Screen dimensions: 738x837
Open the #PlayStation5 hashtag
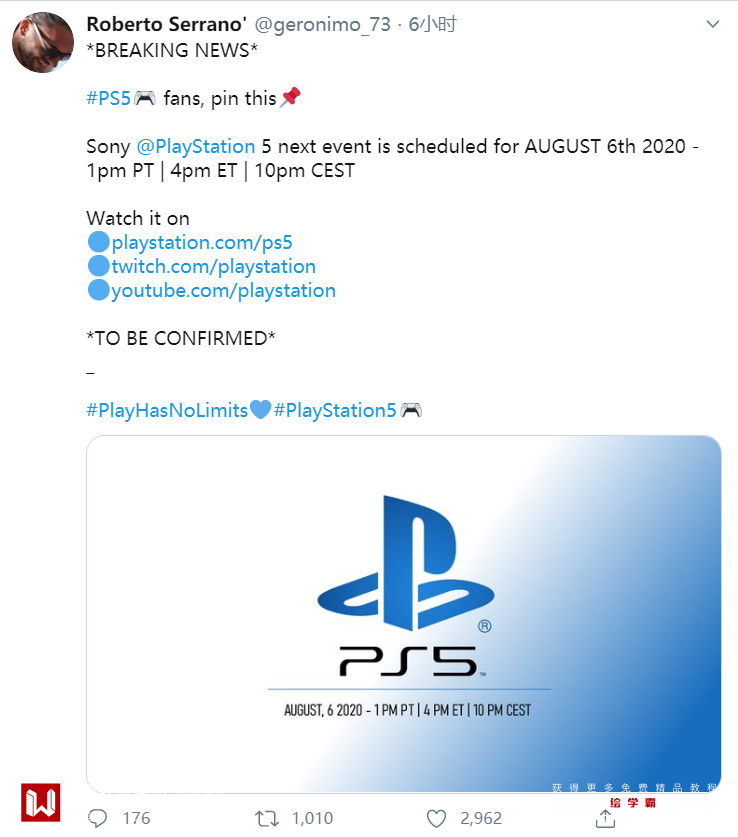pyautogui.click(x=335, y=410)
